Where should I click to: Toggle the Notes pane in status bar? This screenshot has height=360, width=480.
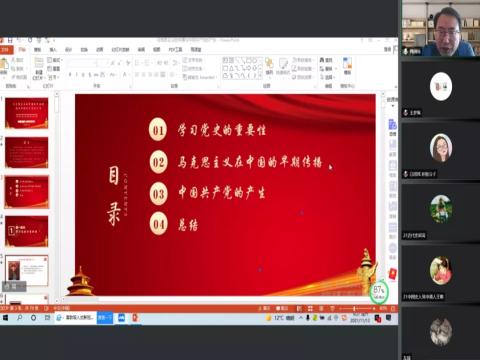[x=265, y=308]
